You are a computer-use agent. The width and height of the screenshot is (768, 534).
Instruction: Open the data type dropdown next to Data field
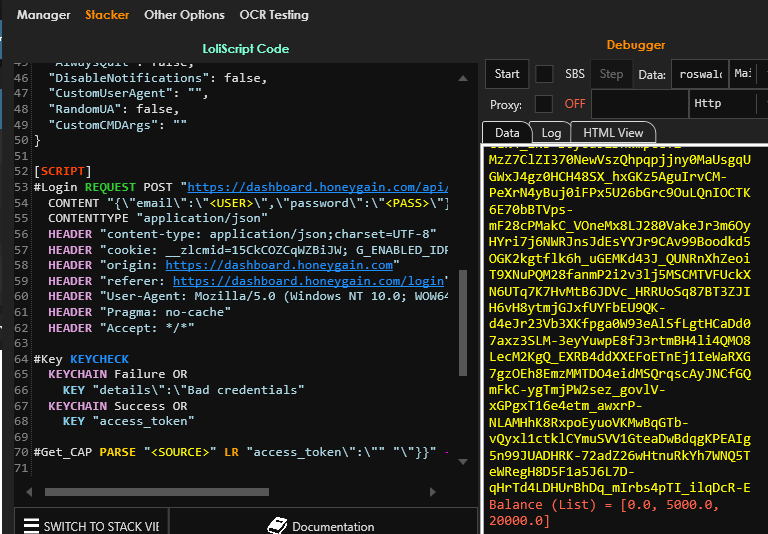point(748,74)
